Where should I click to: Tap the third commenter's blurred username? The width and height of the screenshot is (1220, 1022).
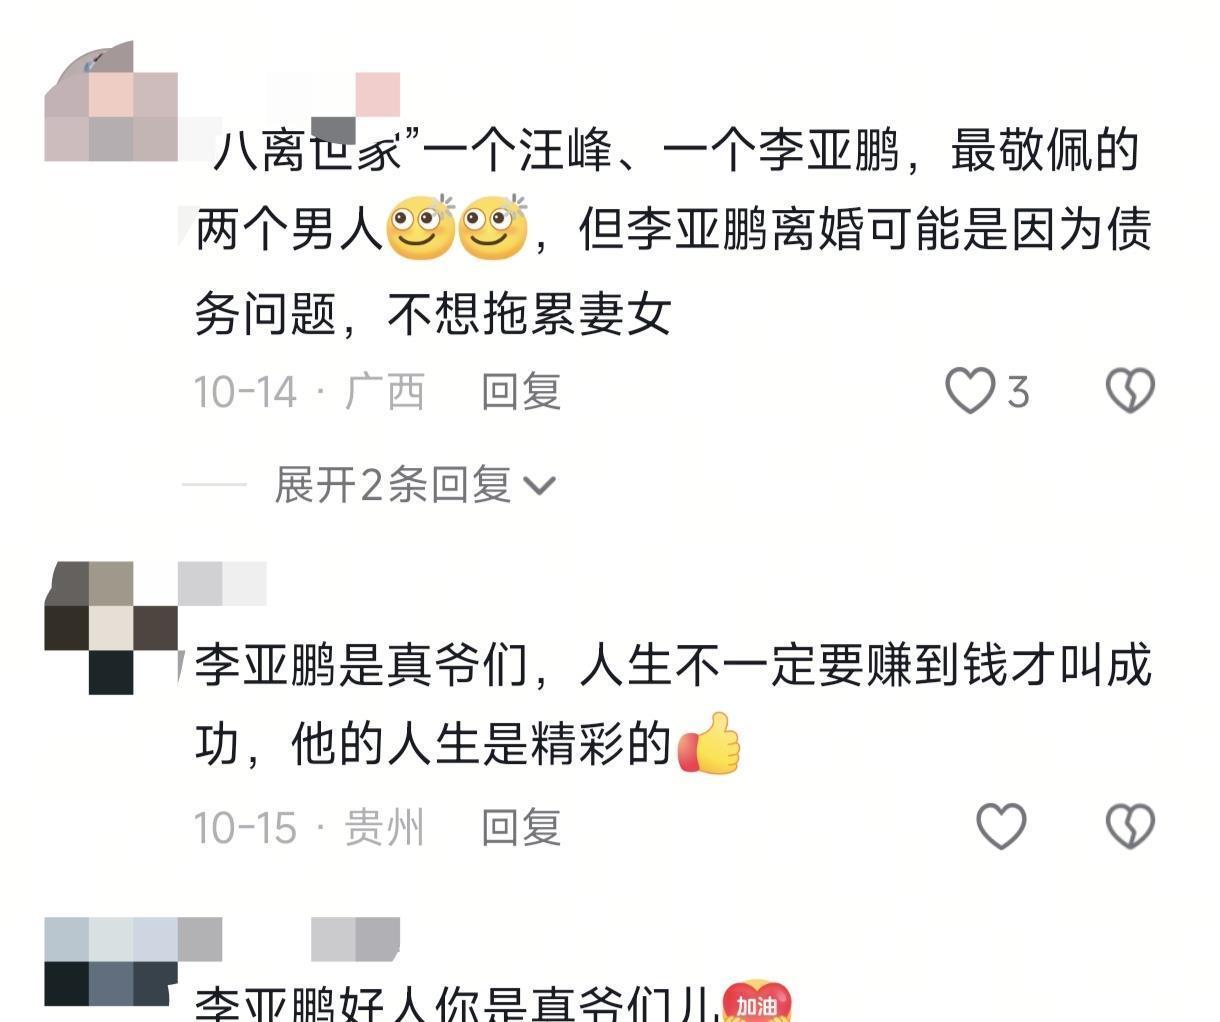coord(290,940)
